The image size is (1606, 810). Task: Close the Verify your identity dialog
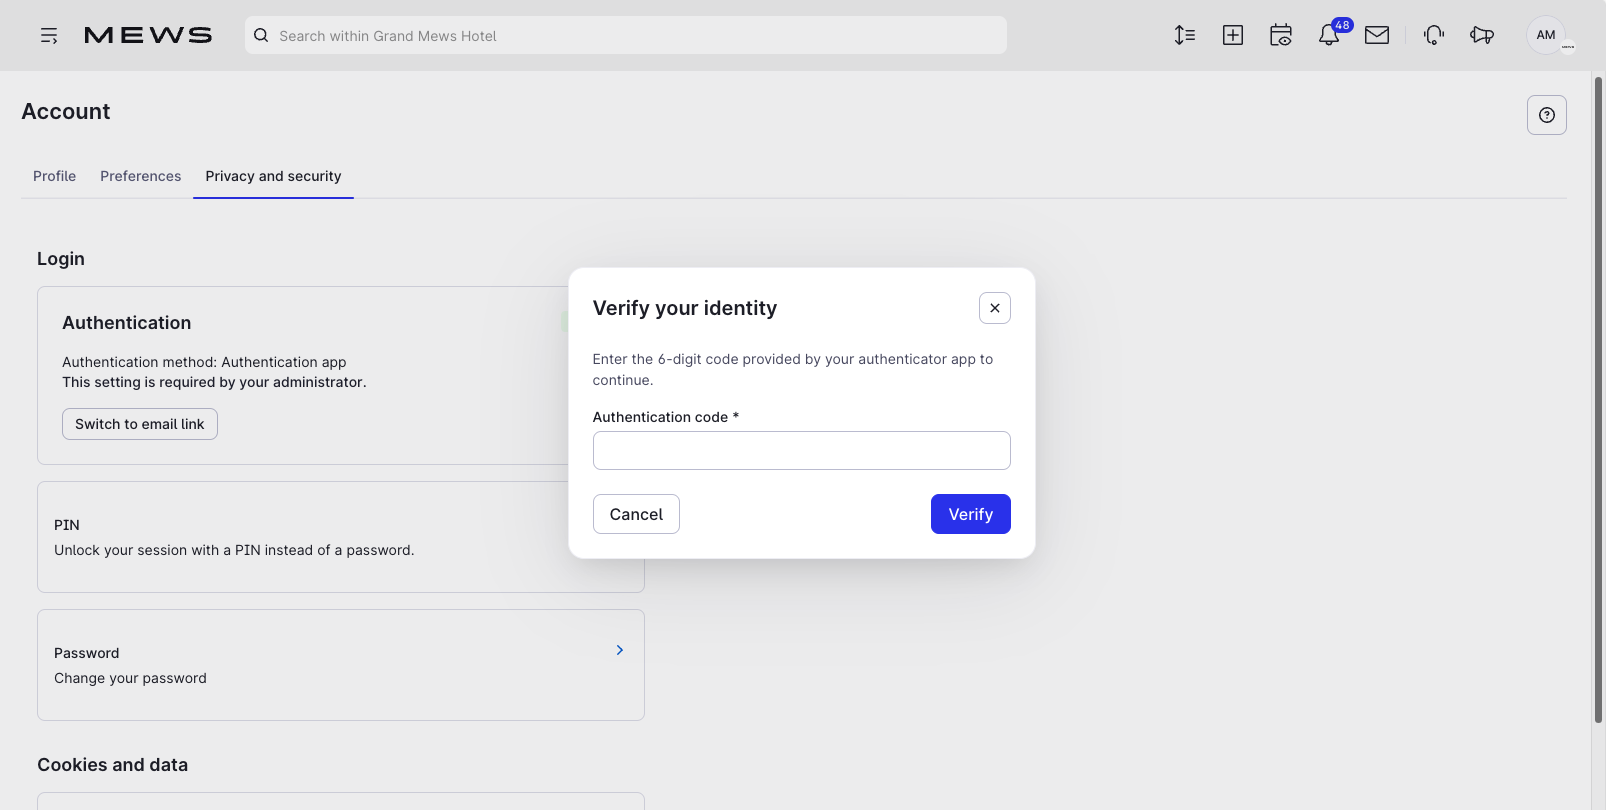[x=995, y=308]
